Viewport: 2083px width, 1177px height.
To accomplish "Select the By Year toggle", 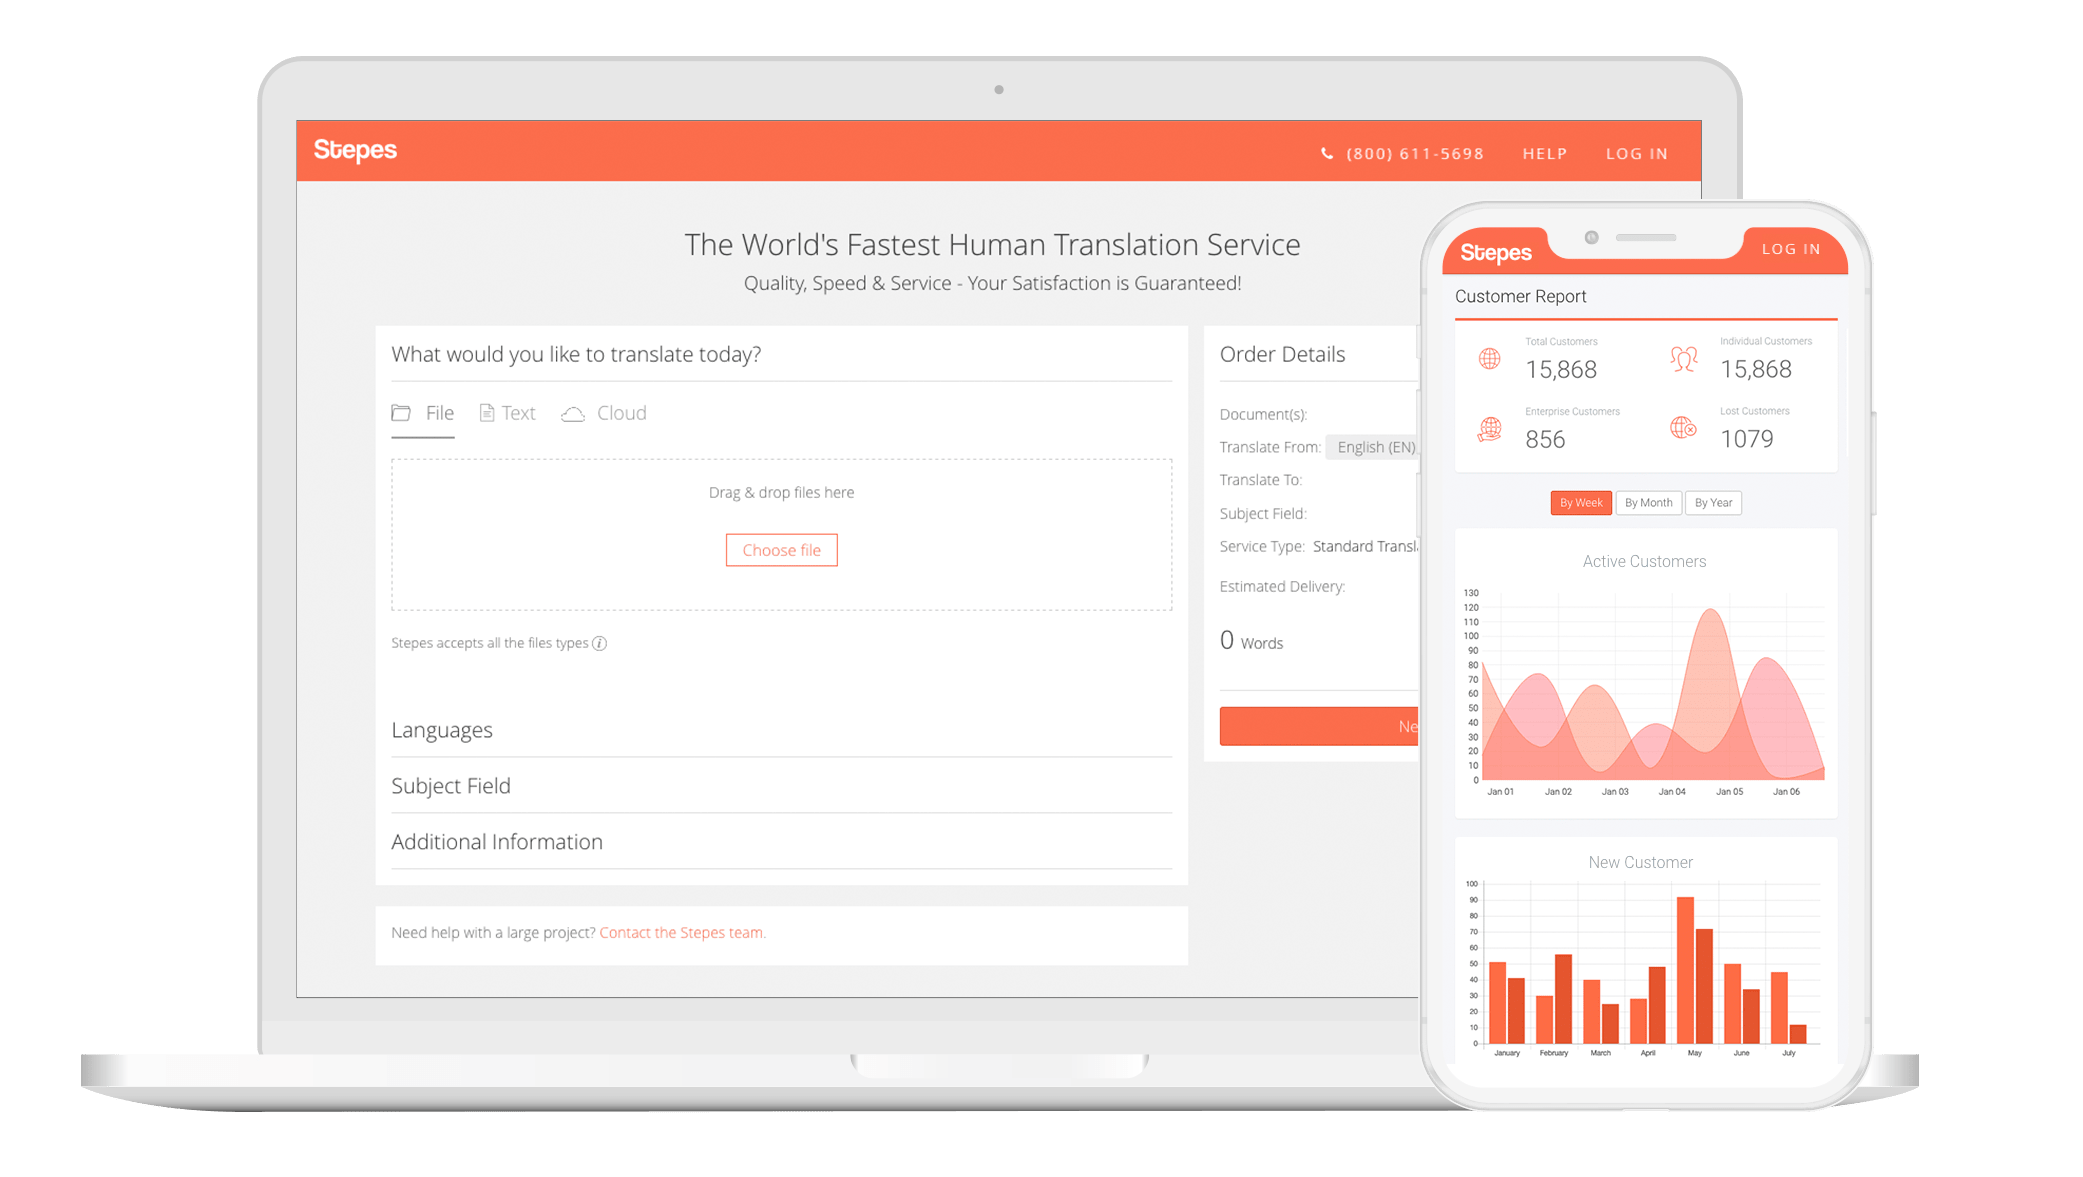I will (1713, 503).
